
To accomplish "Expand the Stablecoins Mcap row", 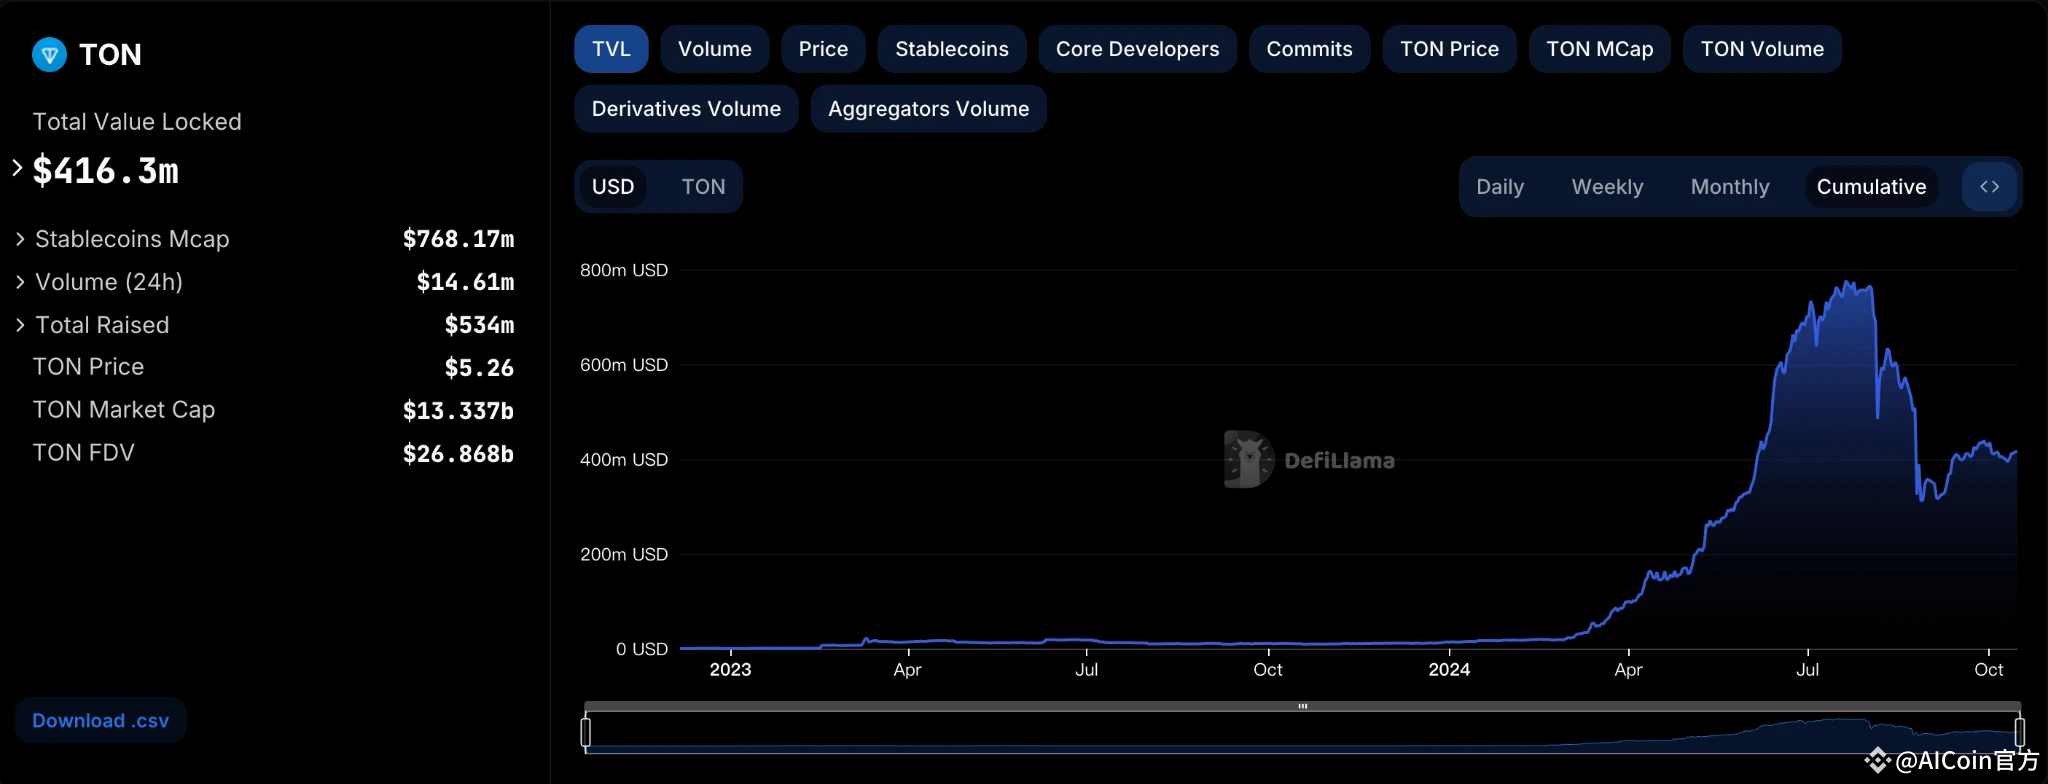I will tap(265, 239).
